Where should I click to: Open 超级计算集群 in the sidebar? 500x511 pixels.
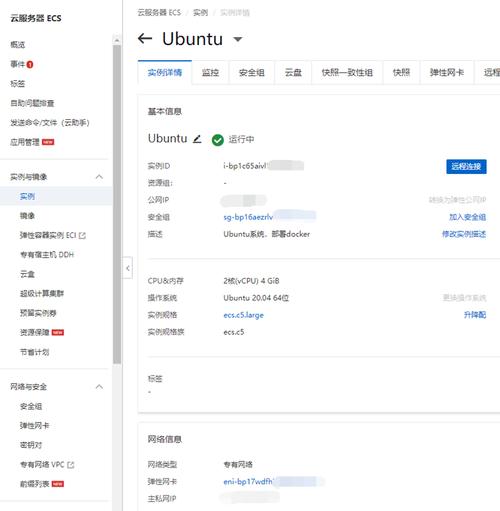[x=42, y=294]
